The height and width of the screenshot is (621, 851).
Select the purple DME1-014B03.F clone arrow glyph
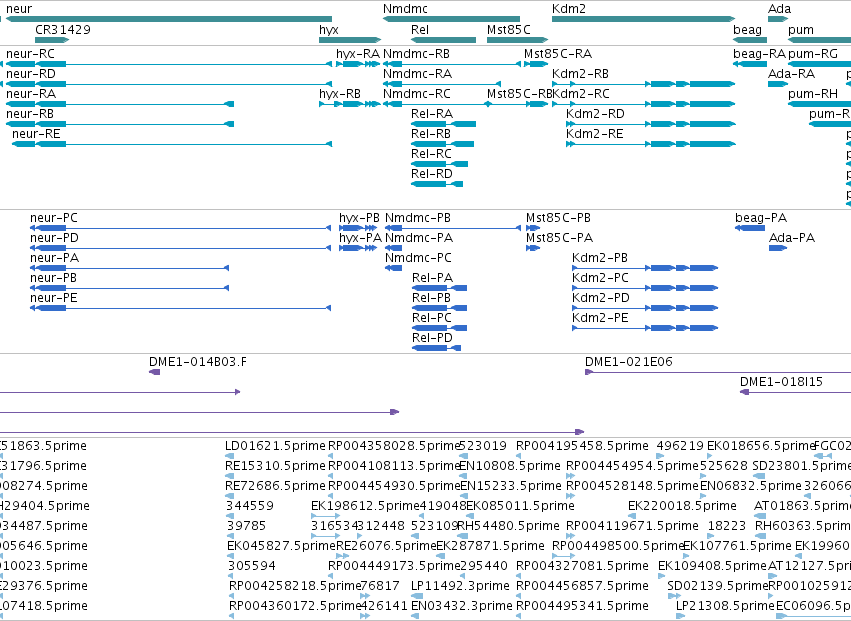point(155,372)
